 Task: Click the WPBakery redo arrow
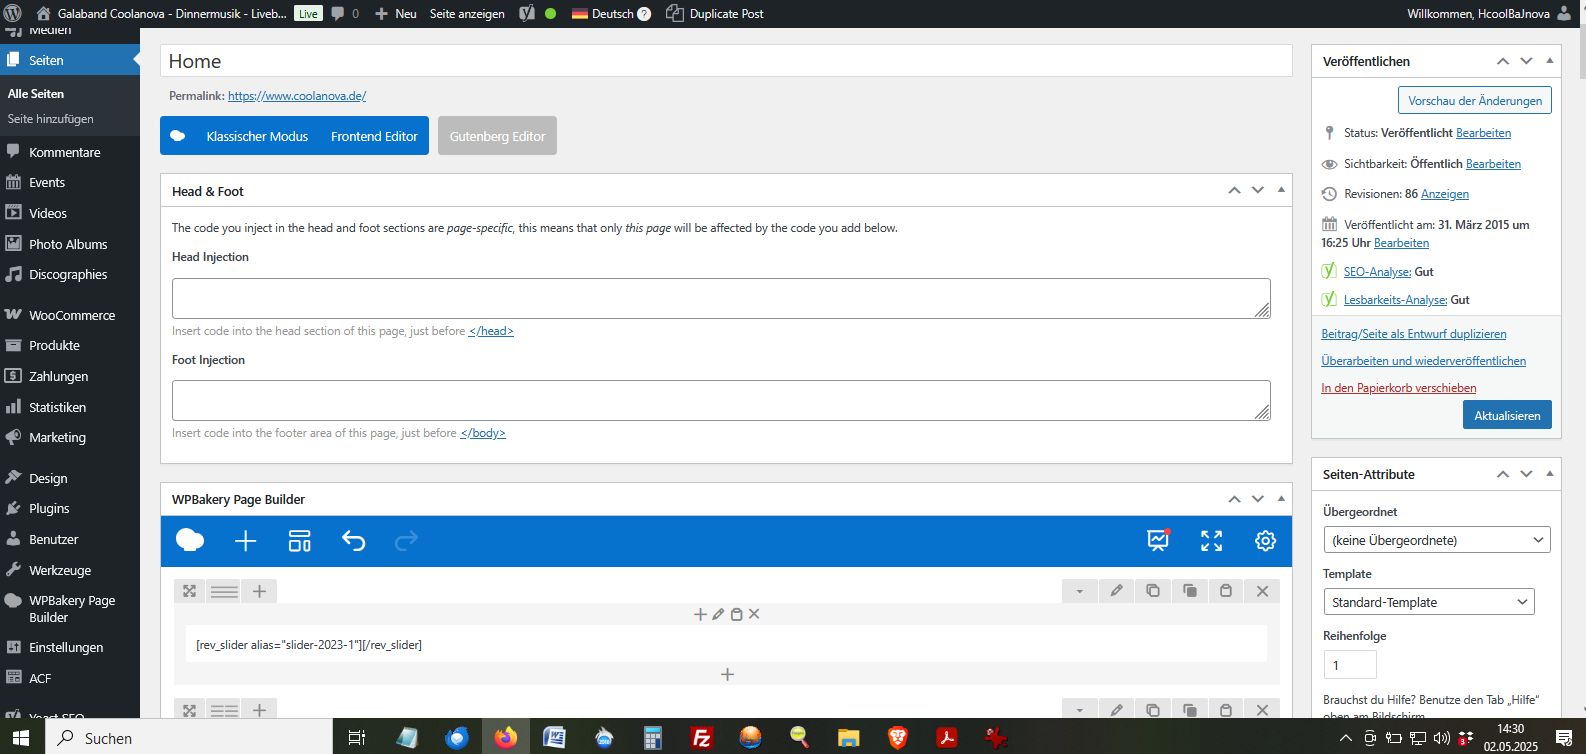coord(406,541)
